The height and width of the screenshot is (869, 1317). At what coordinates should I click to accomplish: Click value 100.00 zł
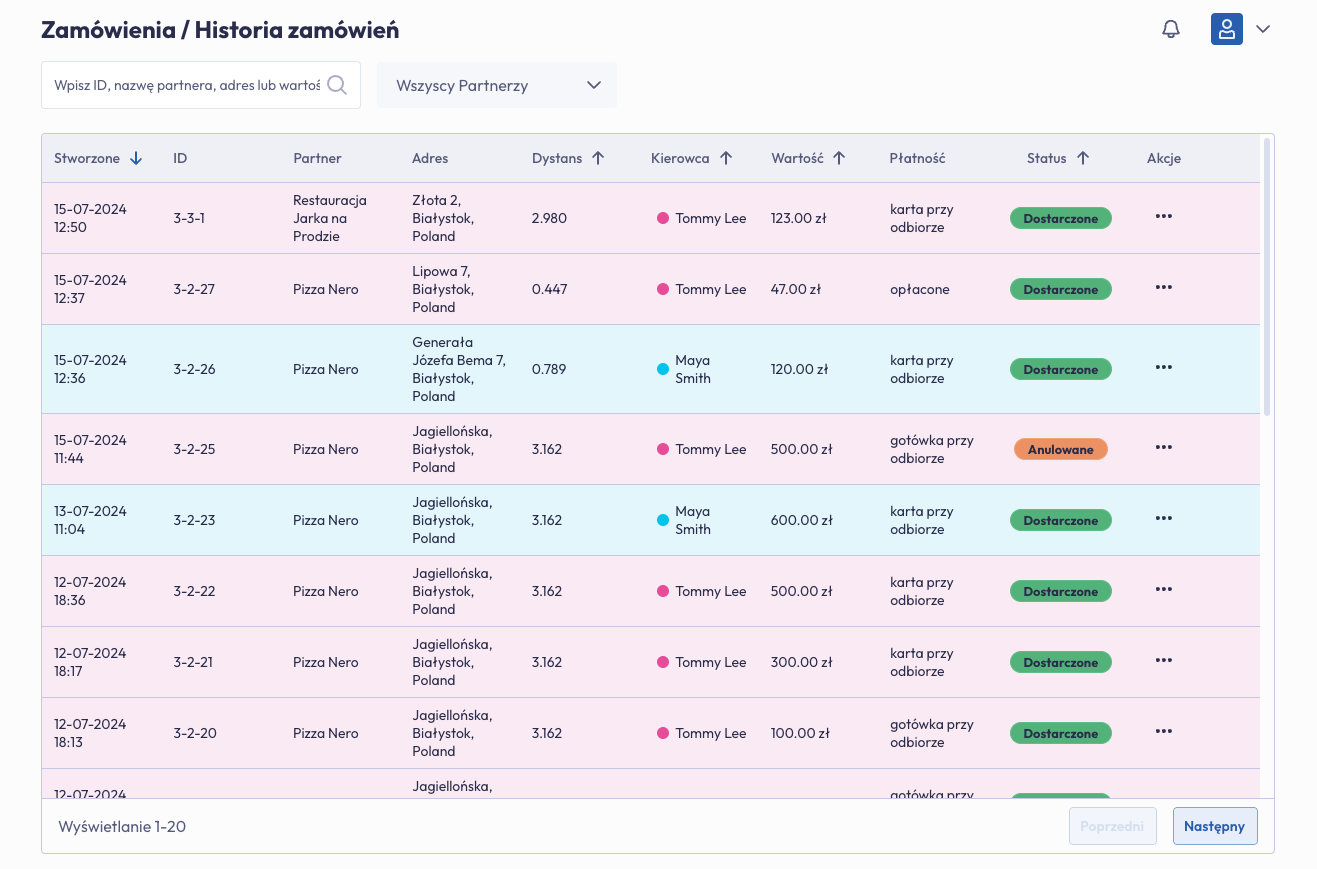[800, 733]
